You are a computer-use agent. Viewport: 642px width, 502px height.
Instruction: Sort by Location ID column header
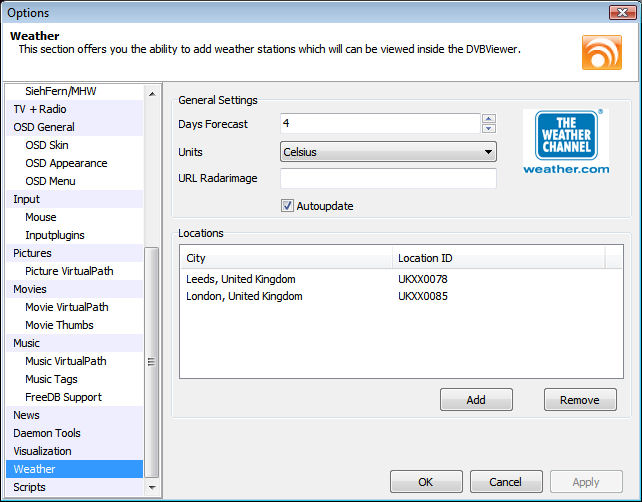[497, 258]
